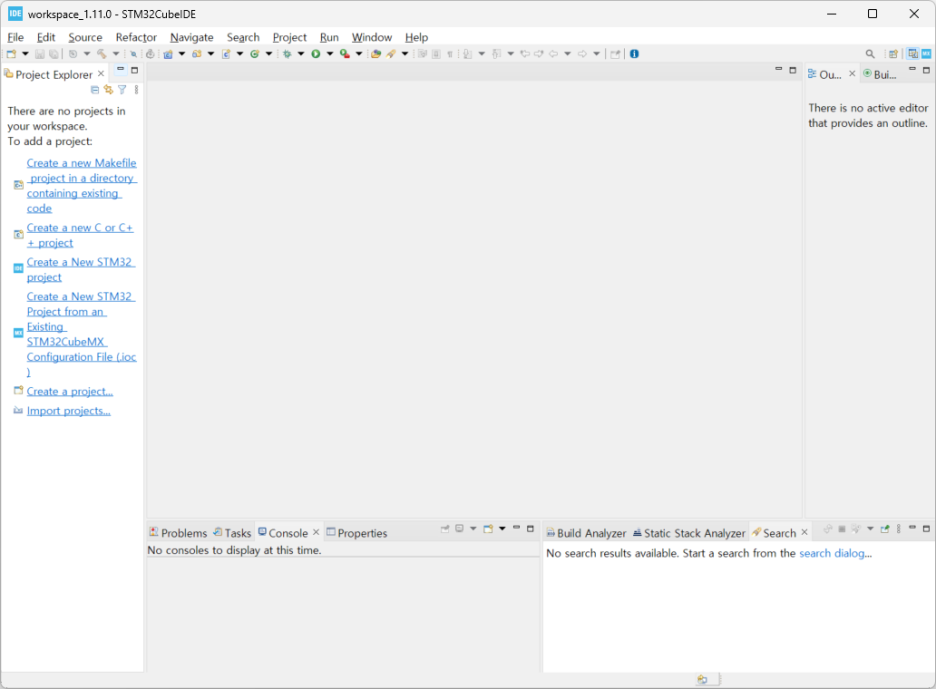Image resolution: width=936 pixels, height=689 pixels.
Task: Open the dropdown next to New icon
Action: pyautogui.click(x=25, y=54)
